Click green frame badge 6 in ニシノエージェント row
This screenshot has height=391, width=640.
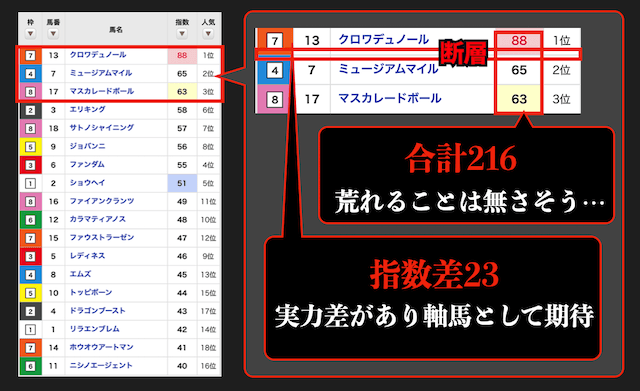(x=30, y=366)
